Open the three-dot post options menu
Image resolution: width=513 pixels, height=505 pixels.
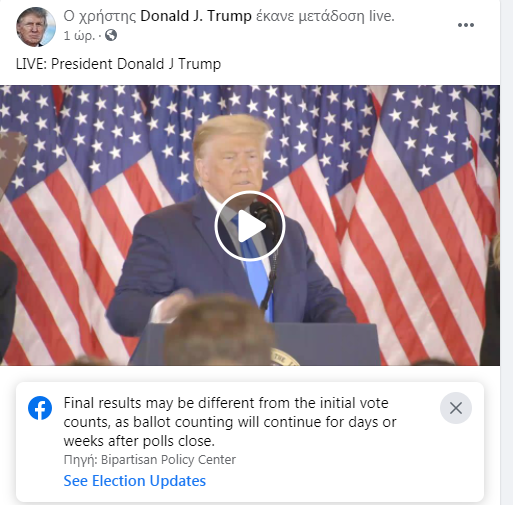(x=466, y=25)
